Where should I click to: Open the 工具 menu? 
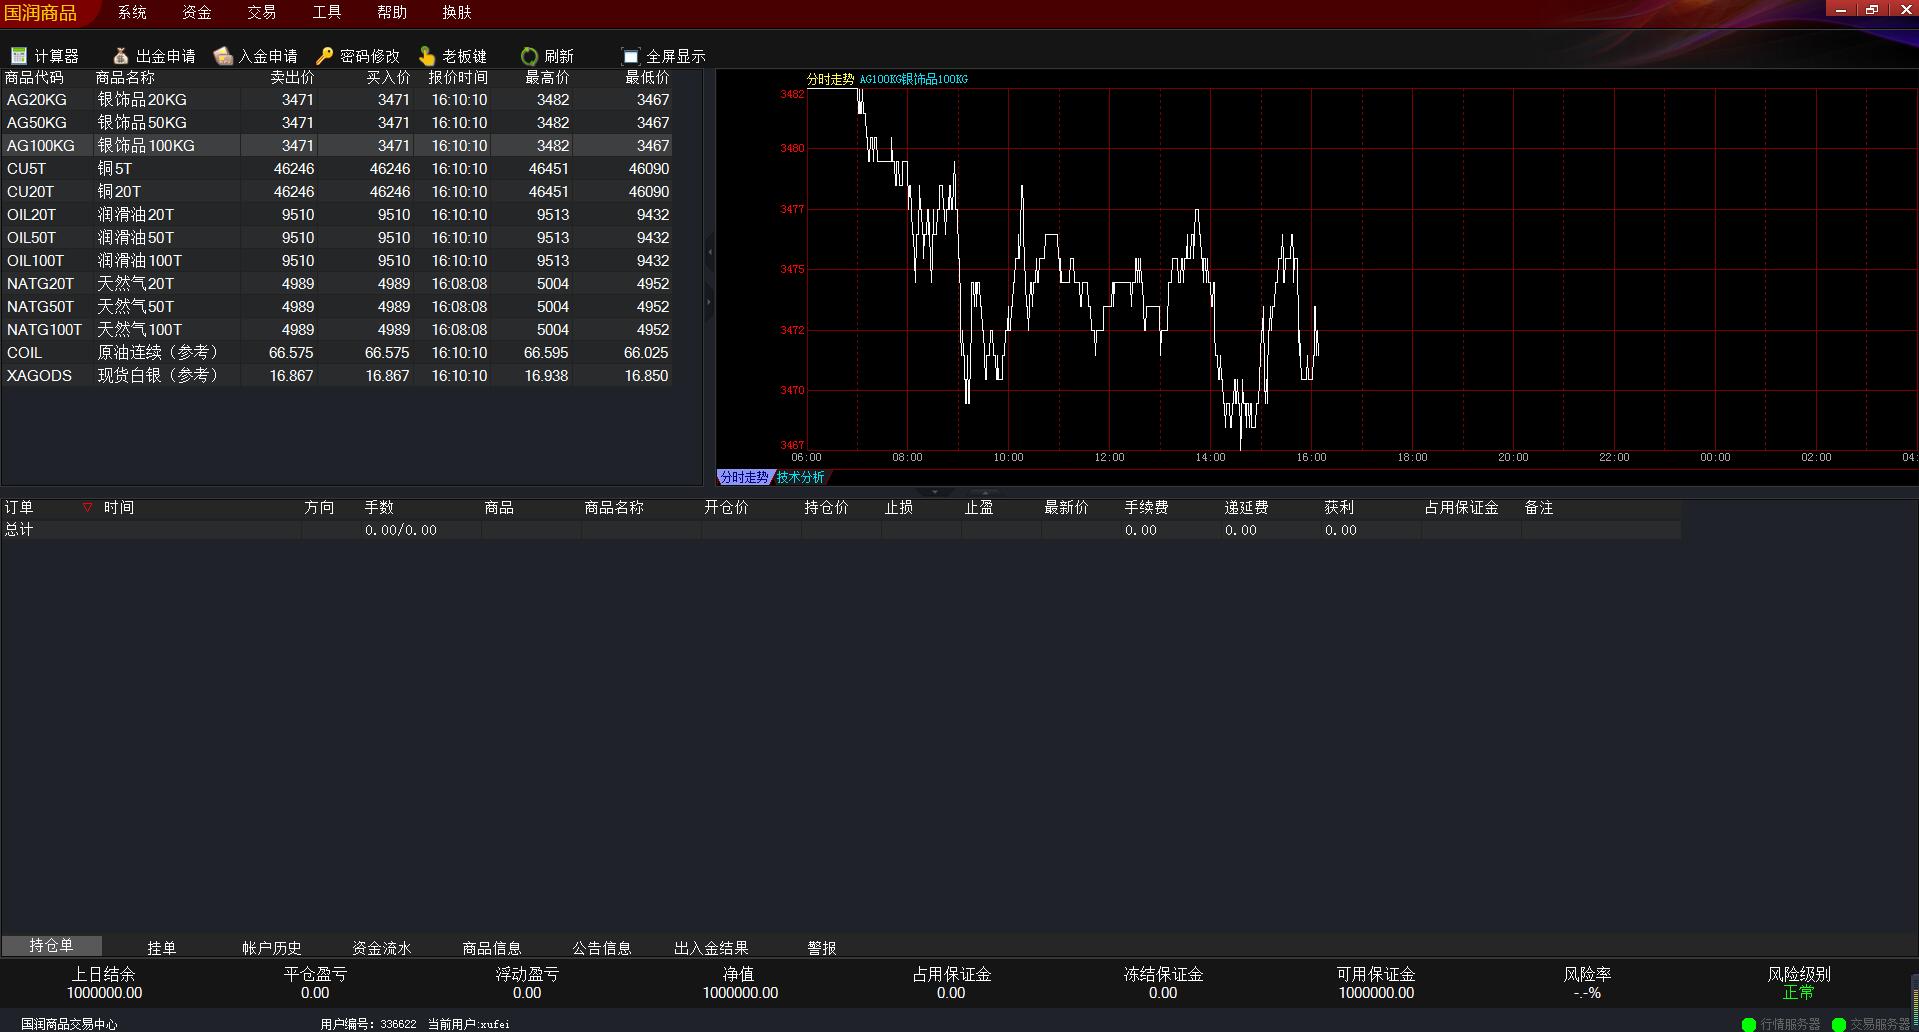(x=327, y=12)
